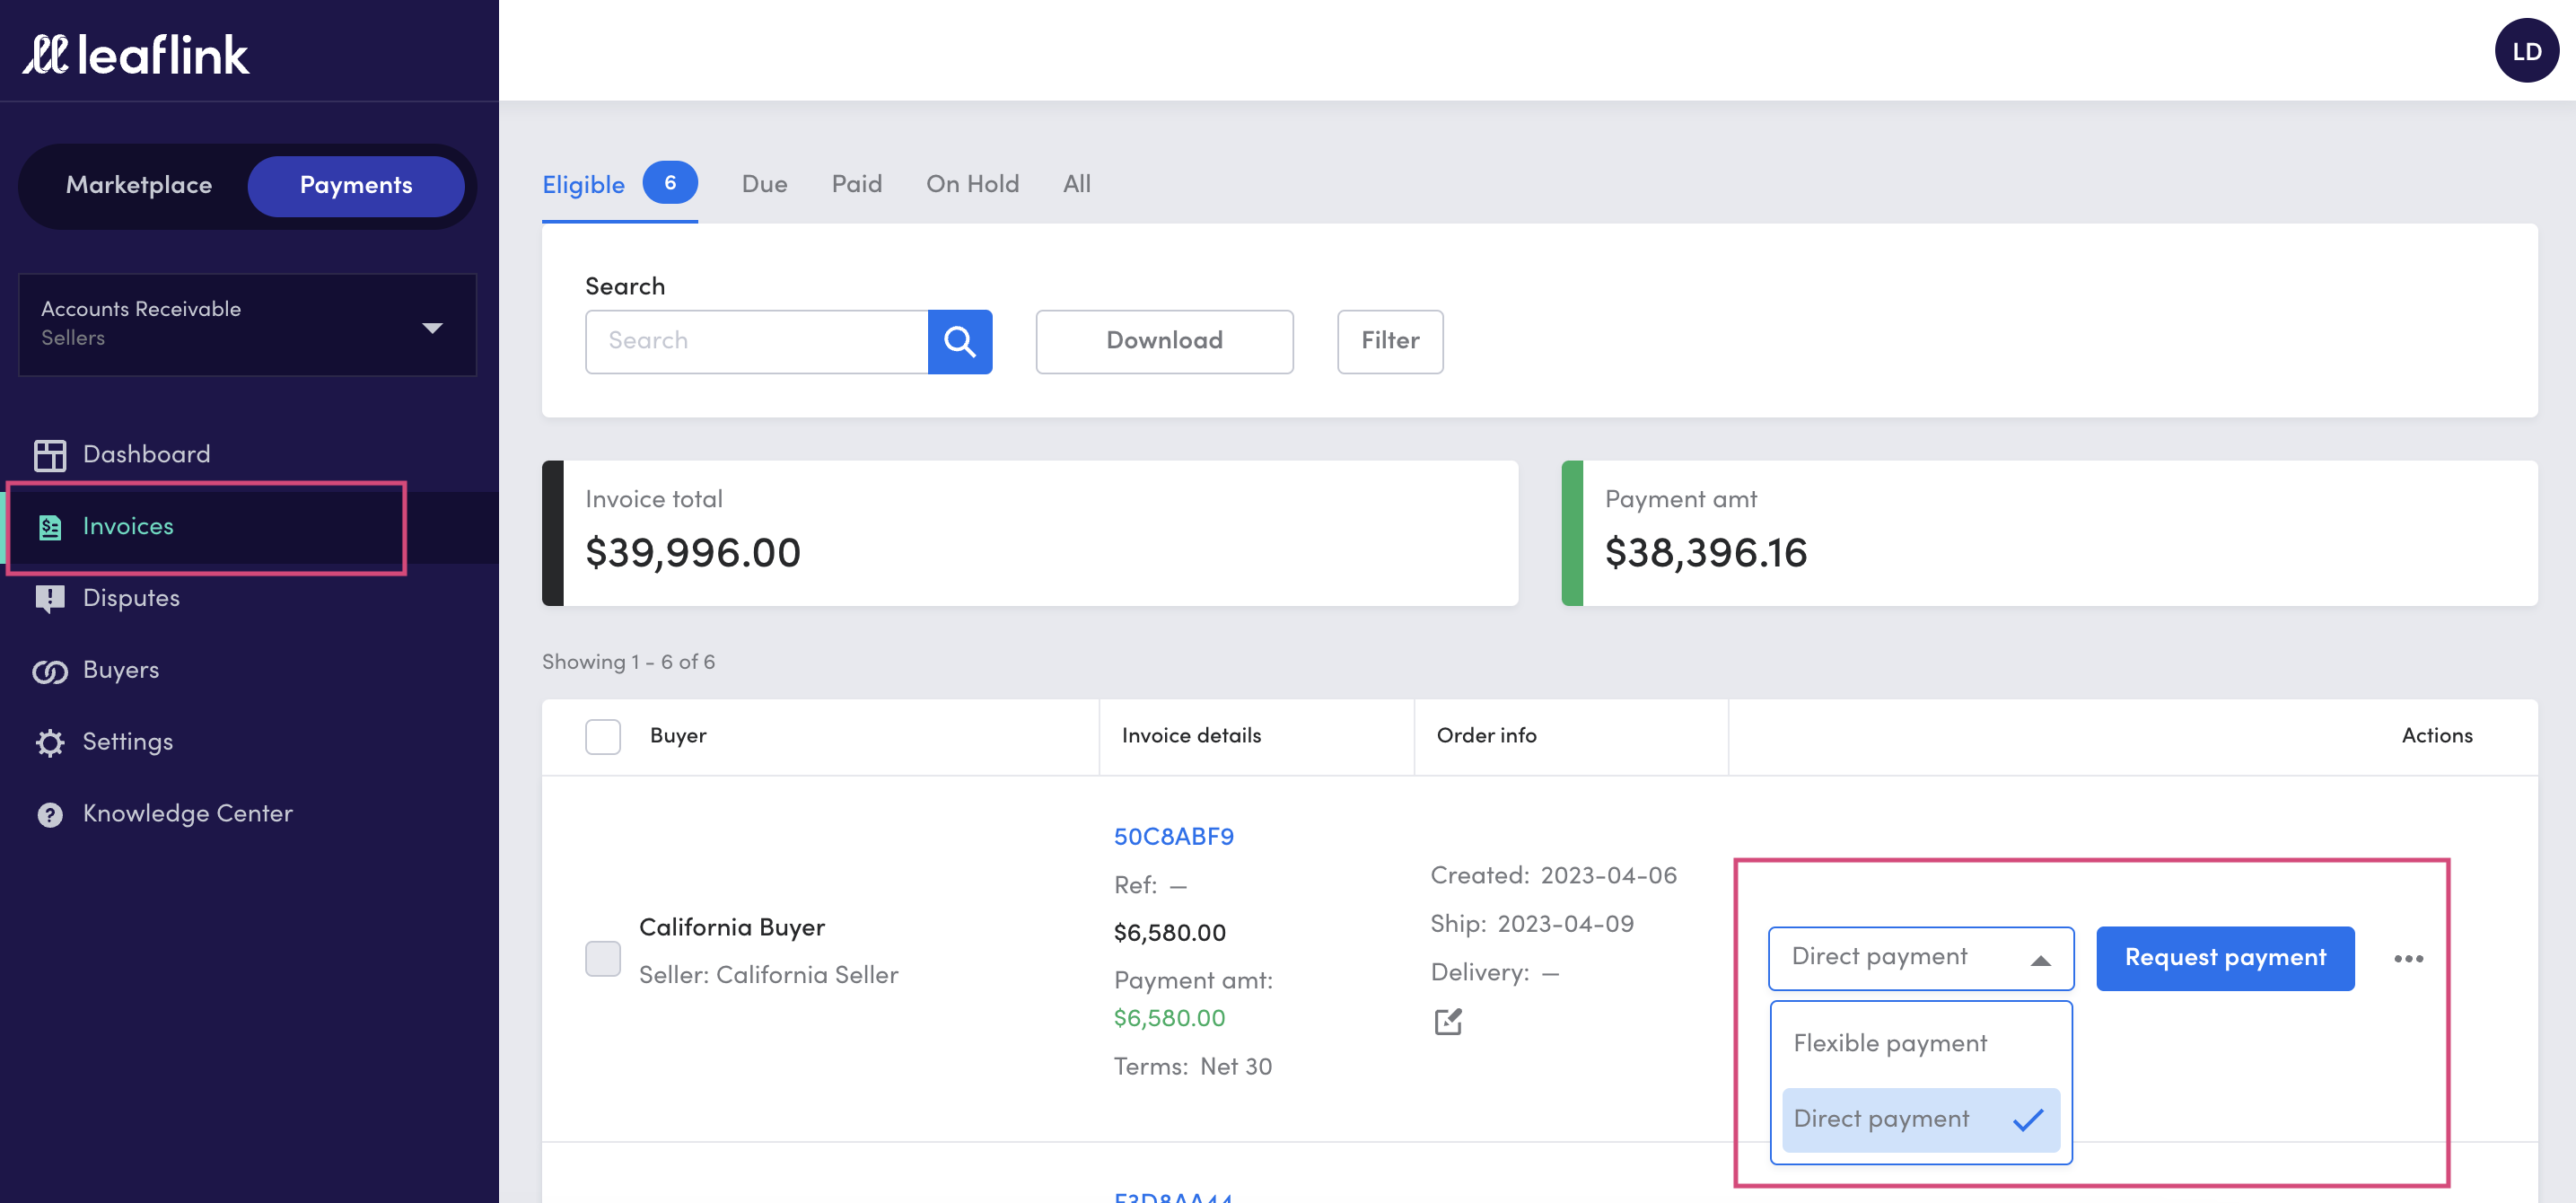Open the All tab

pos(1076,184)
